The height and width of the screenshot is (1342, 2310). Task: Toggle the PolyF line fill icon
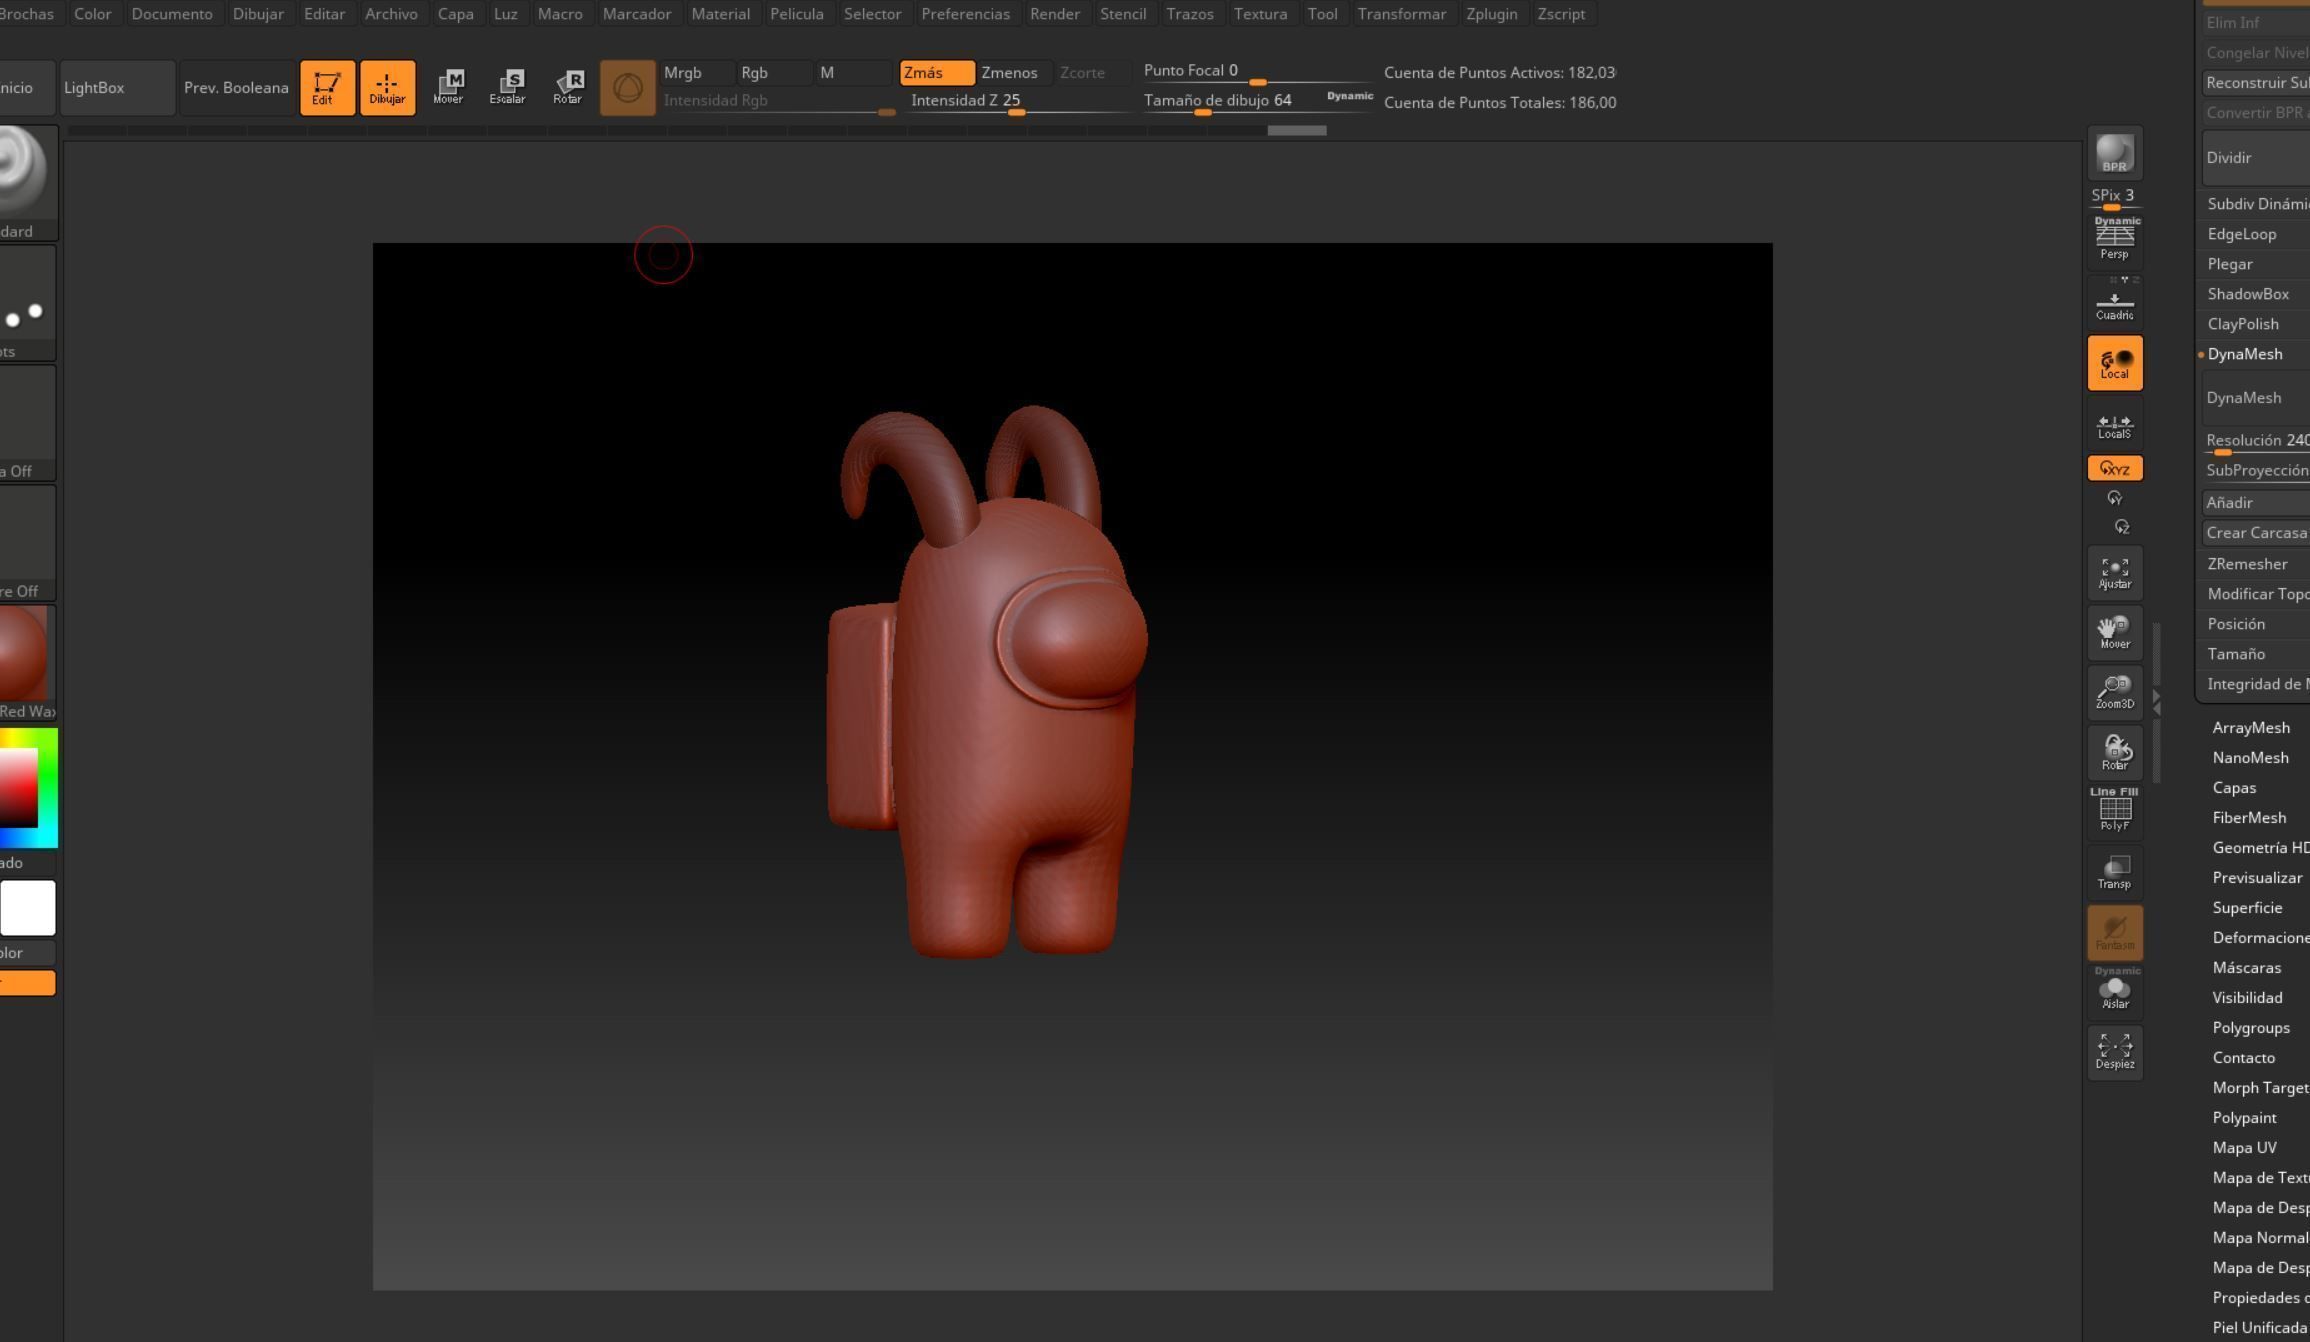click(2114, 810)
